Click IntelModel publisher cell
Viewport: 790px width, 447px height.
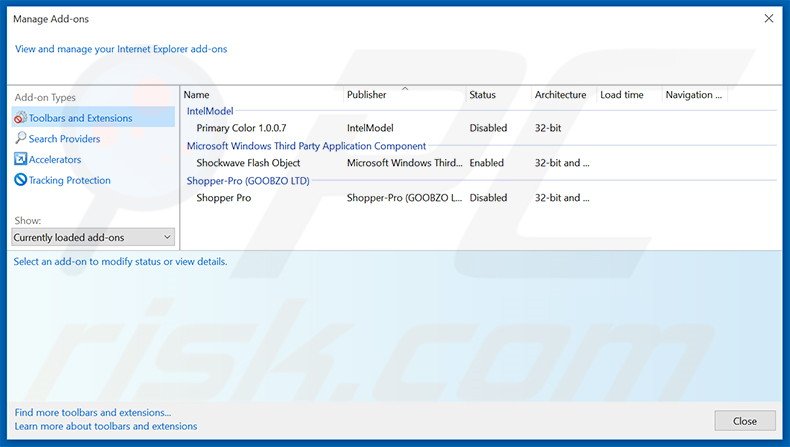370,128
